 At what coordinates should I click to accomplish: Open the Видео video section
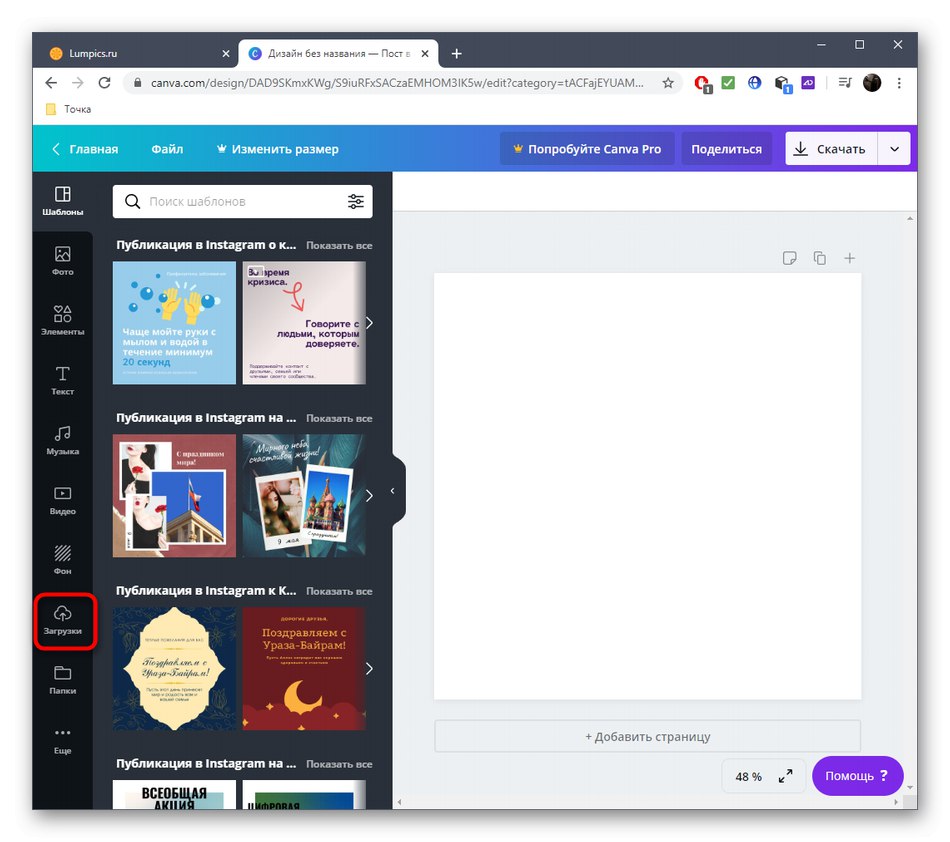(x=62, y=500)
